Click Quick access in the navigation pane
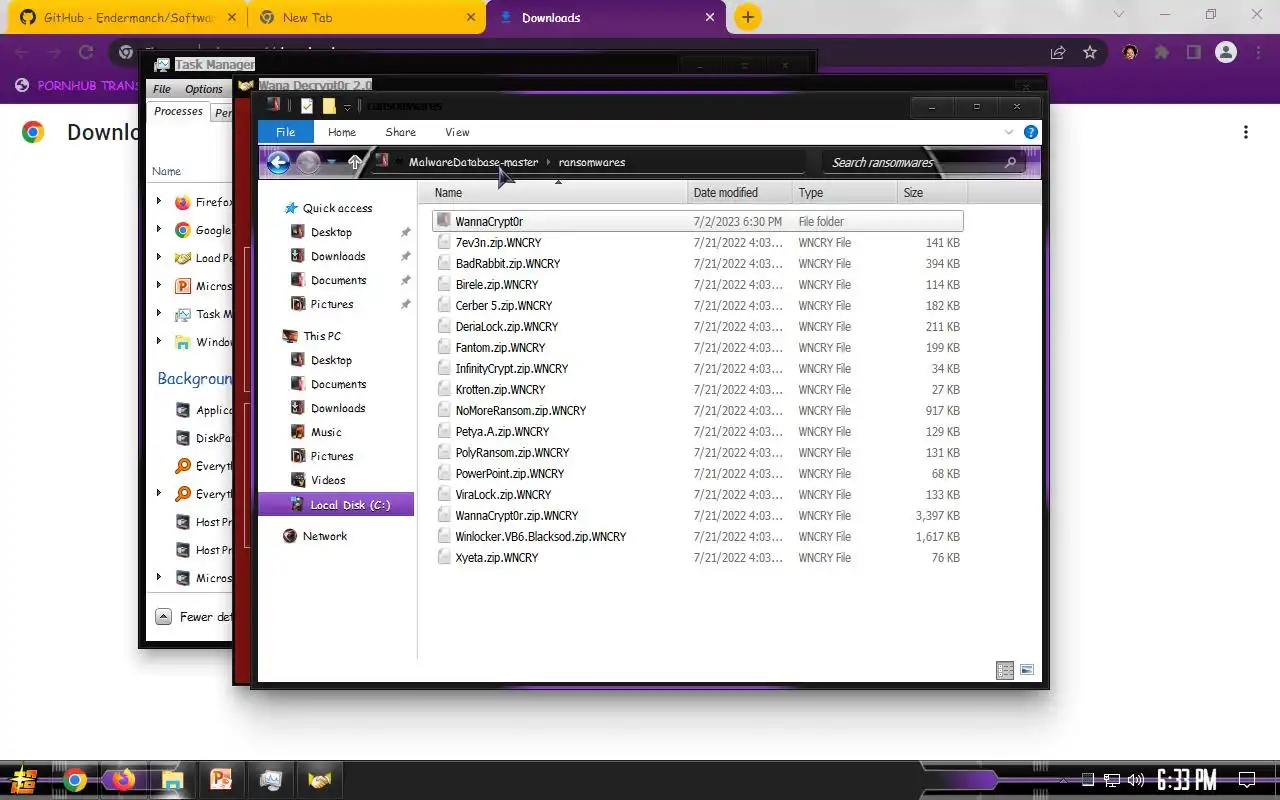Image resolution: width=1280 pixels, height=800 pixels. tap(337, 208)
